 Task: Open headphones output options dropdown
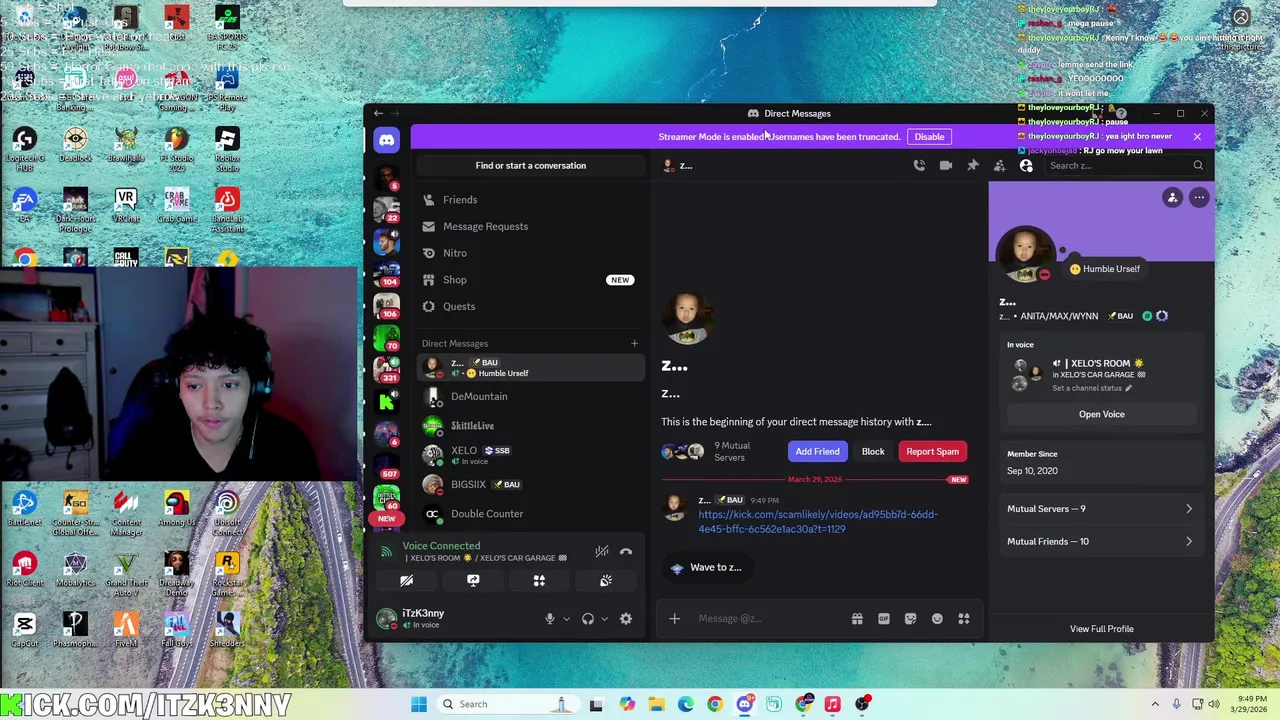click(604, 619)
